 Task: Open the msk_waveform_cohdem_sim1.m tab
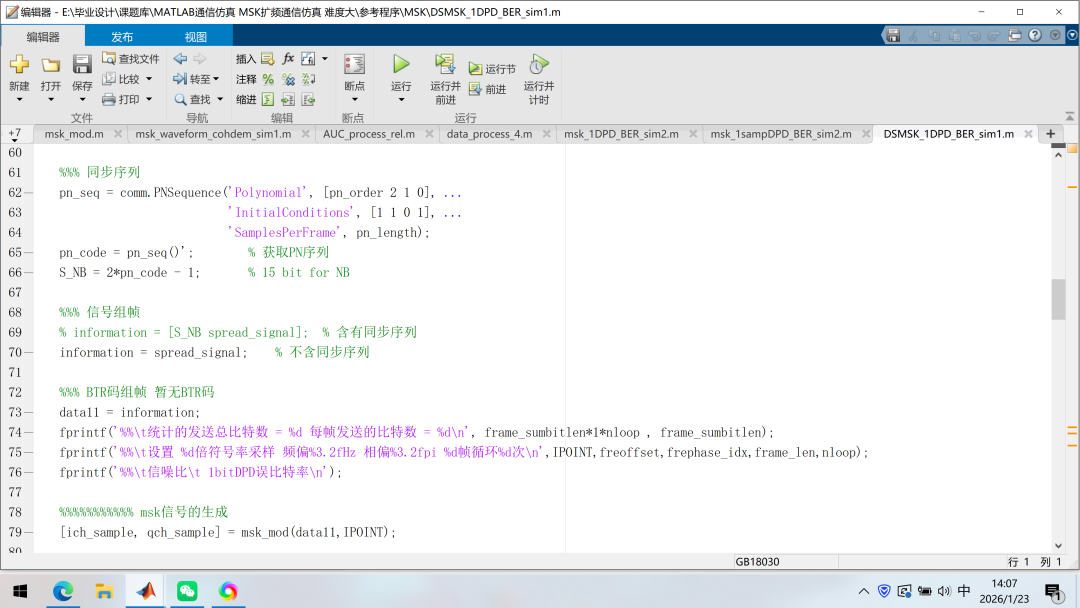(x=213, y=134)
